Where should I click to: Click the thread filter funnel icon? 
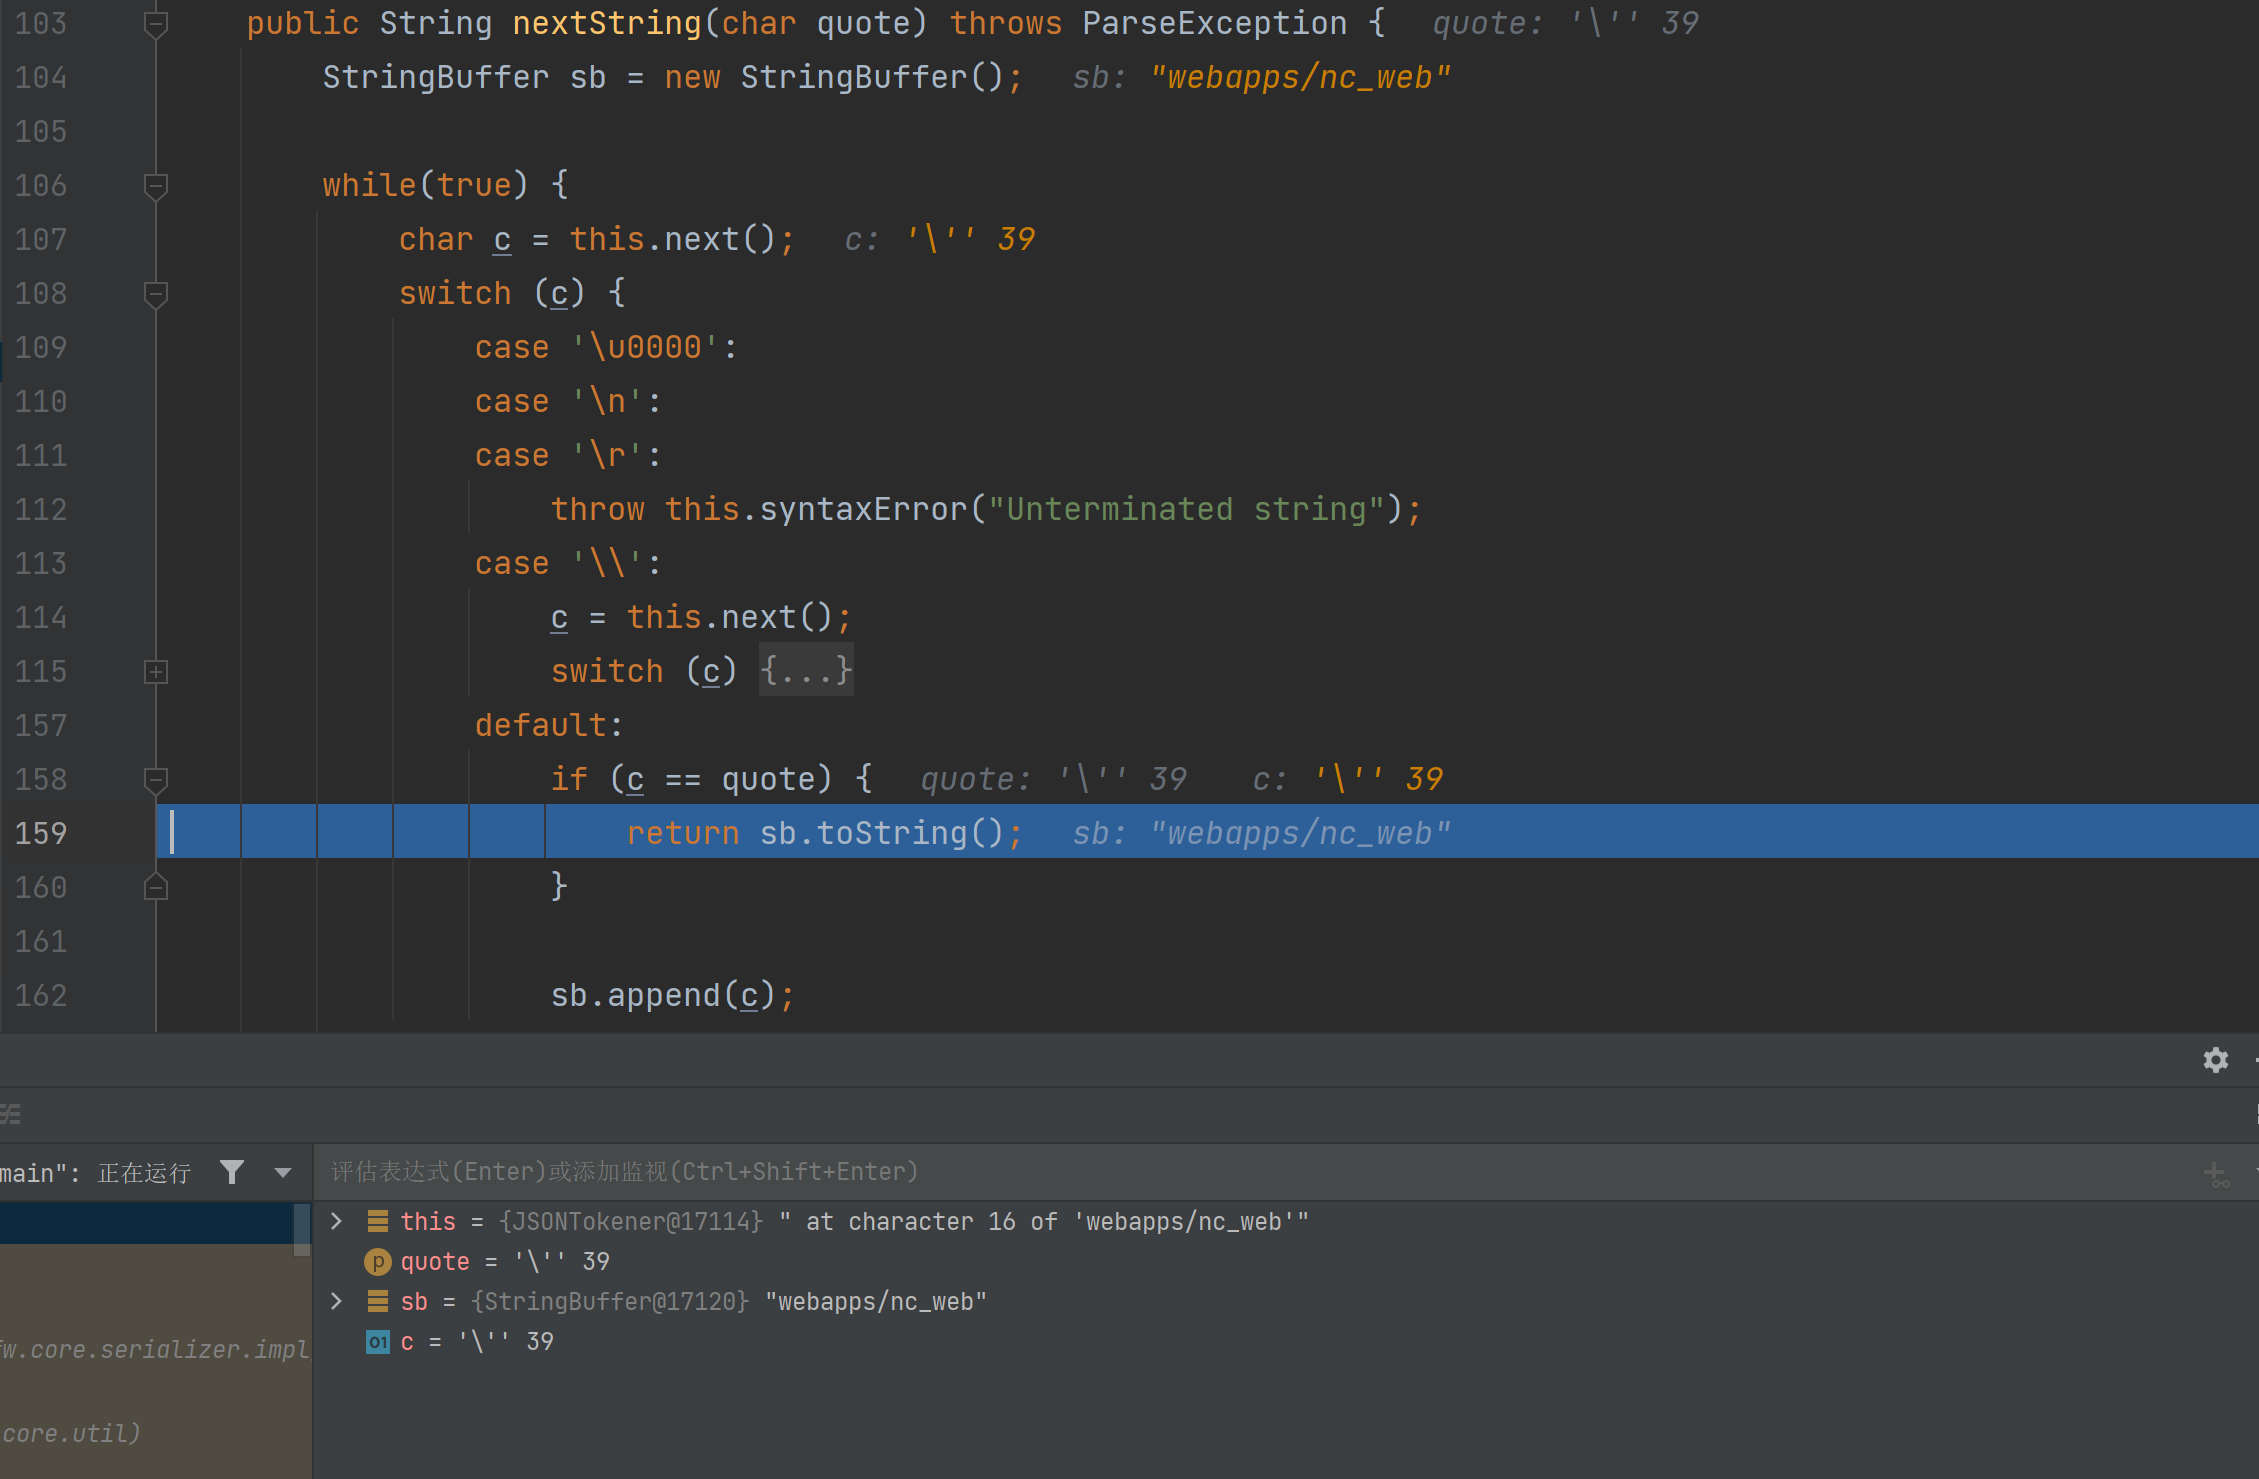tap(232, 1172)
